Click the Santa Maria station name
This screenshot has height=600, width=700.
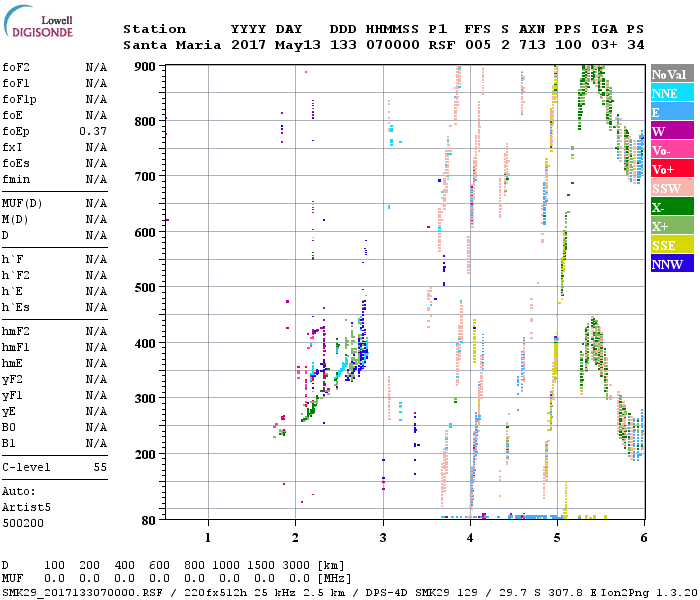pyautogui.click(x=172, y=46)
